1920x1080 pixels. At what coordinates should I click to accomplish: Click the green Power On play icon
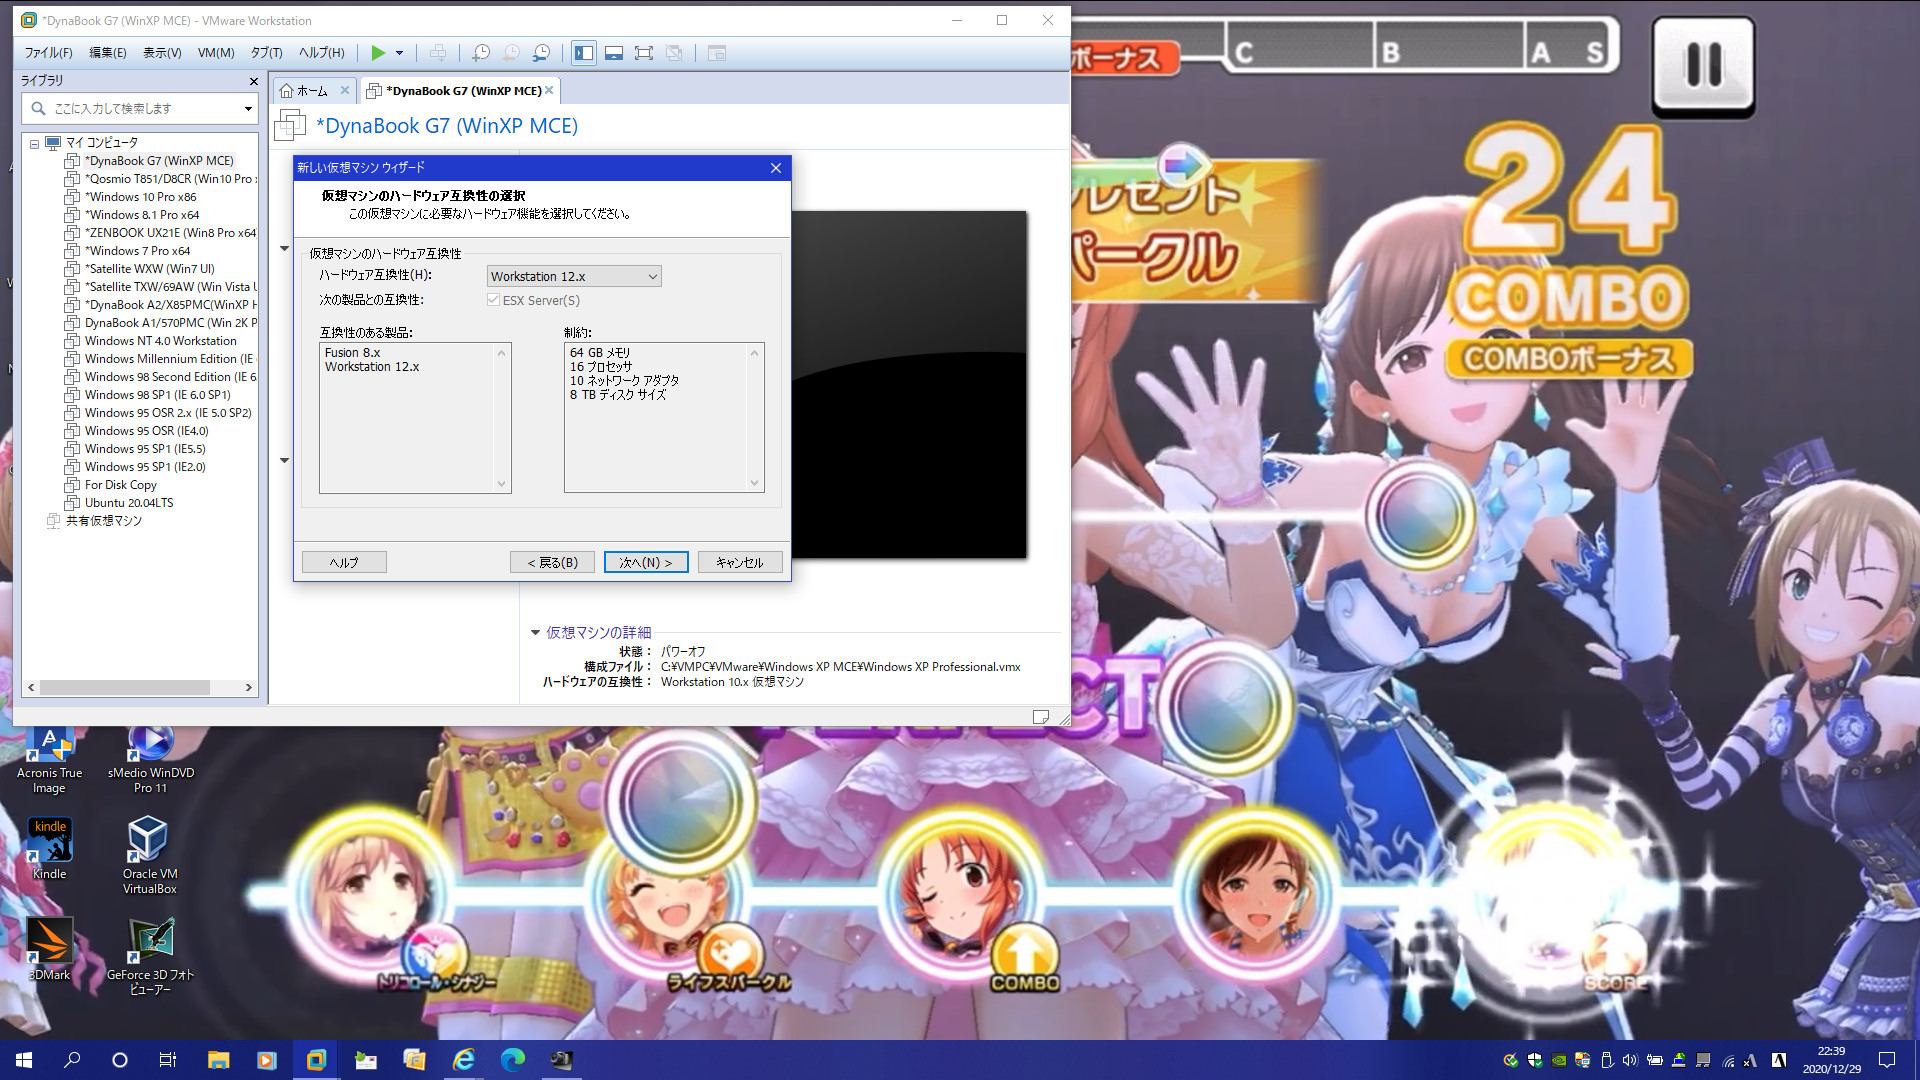(x=378, y=53)
